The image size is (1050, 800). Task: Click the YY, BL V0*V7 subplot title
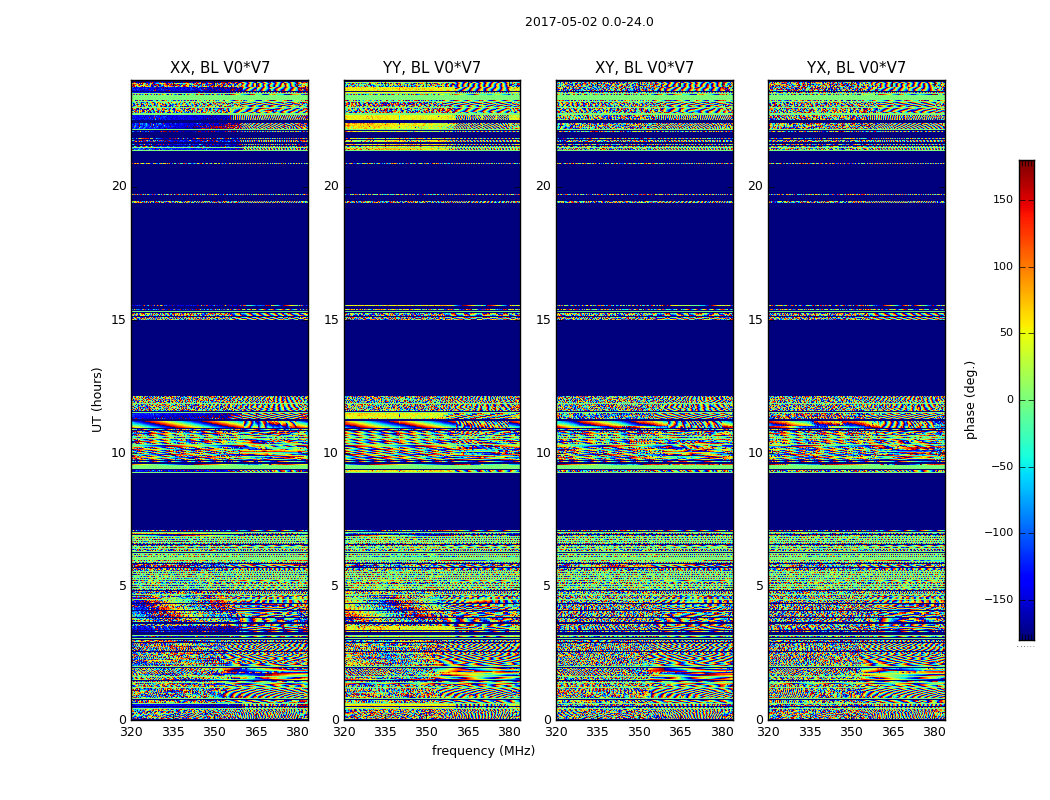coord(432,68)
